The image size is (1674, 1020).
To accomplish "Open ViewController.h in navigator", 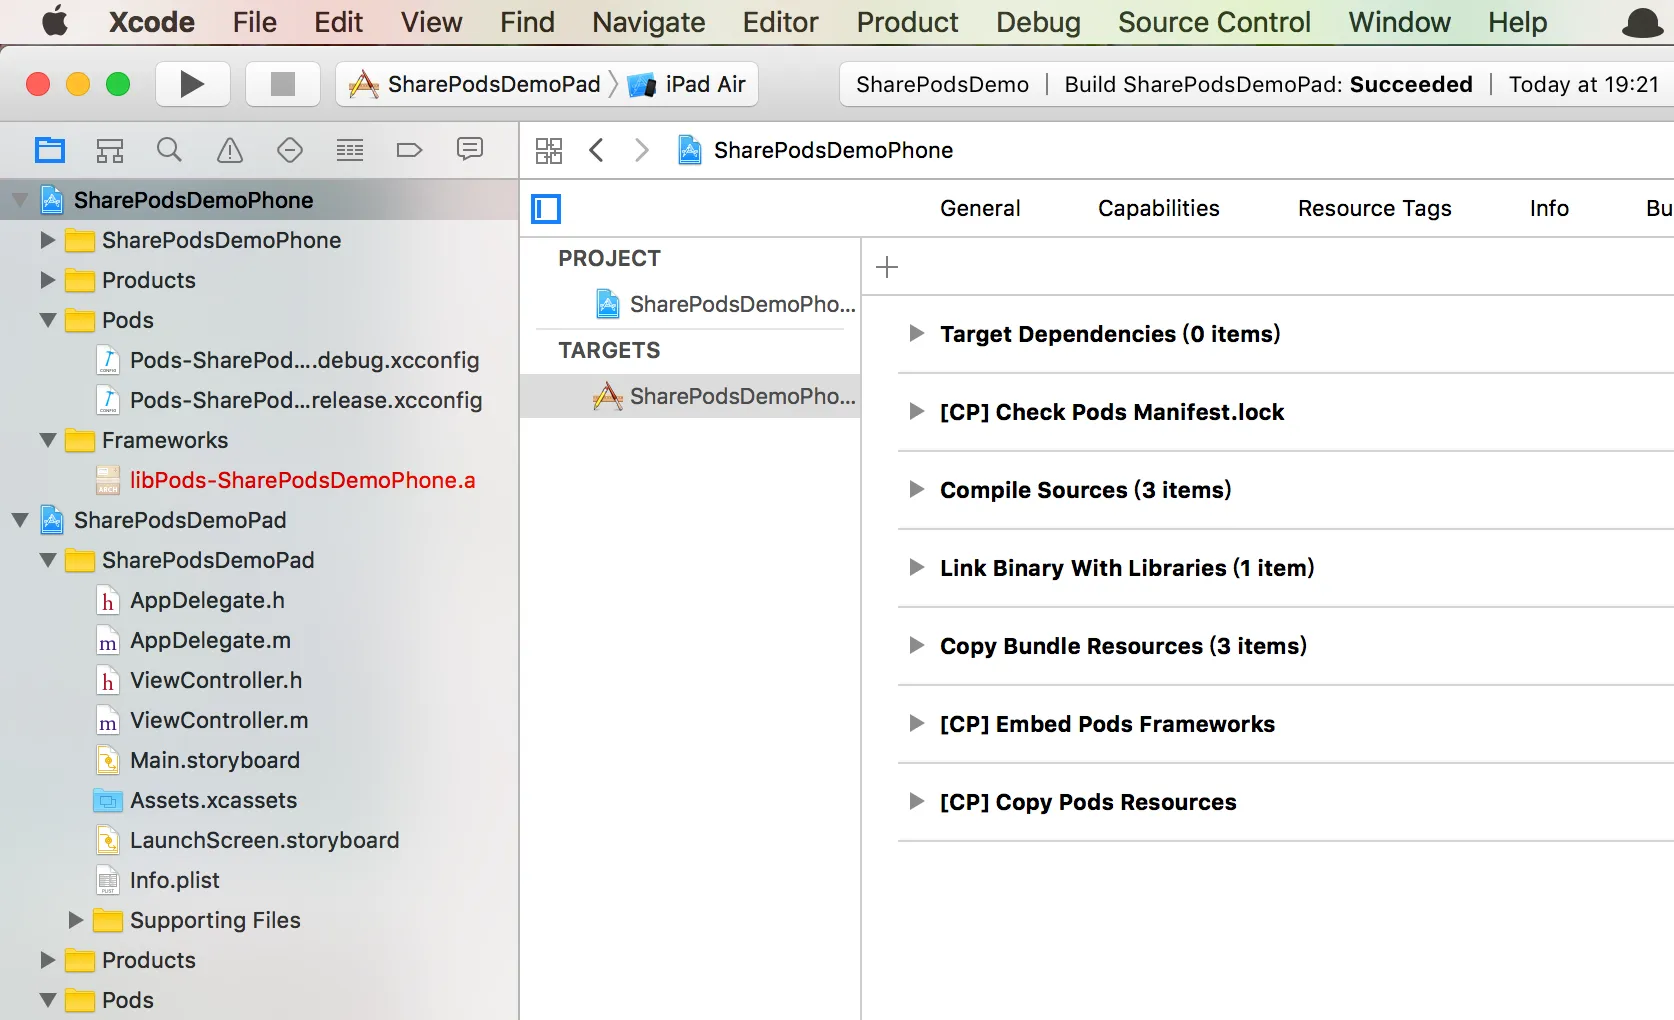I will (216, 680).
